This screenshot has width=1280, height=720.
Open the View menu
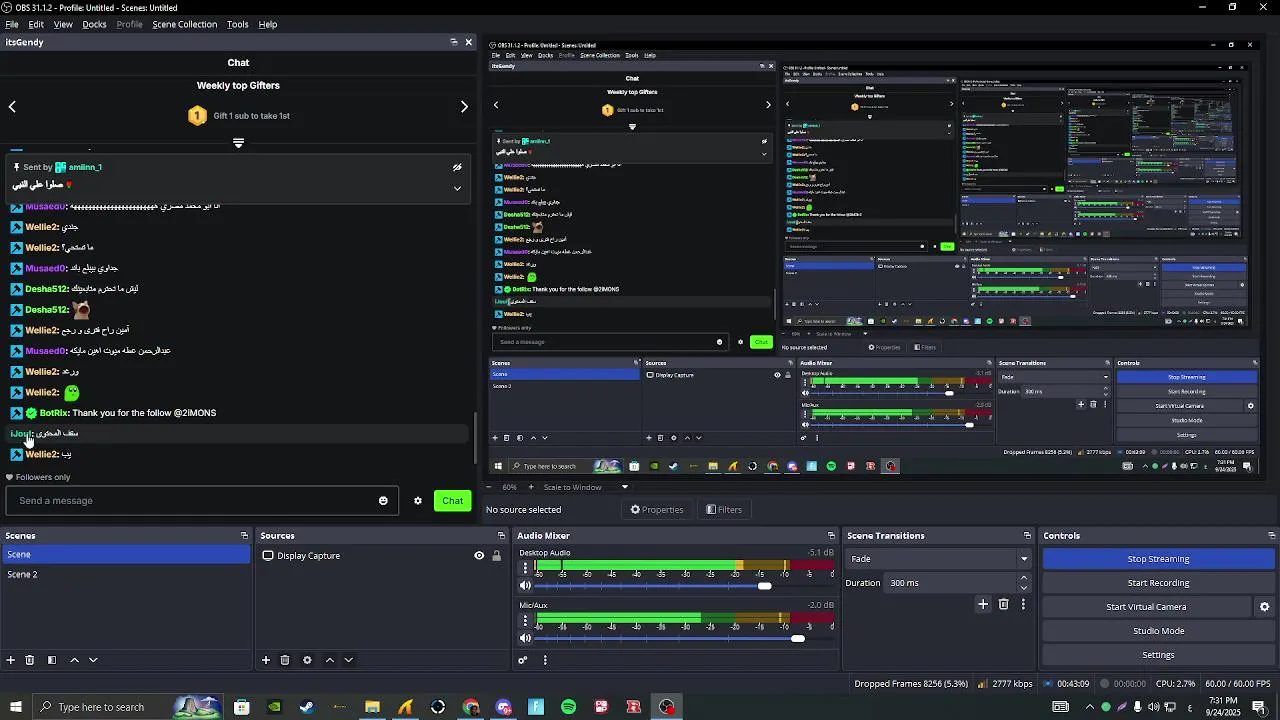tap(63, 24)
